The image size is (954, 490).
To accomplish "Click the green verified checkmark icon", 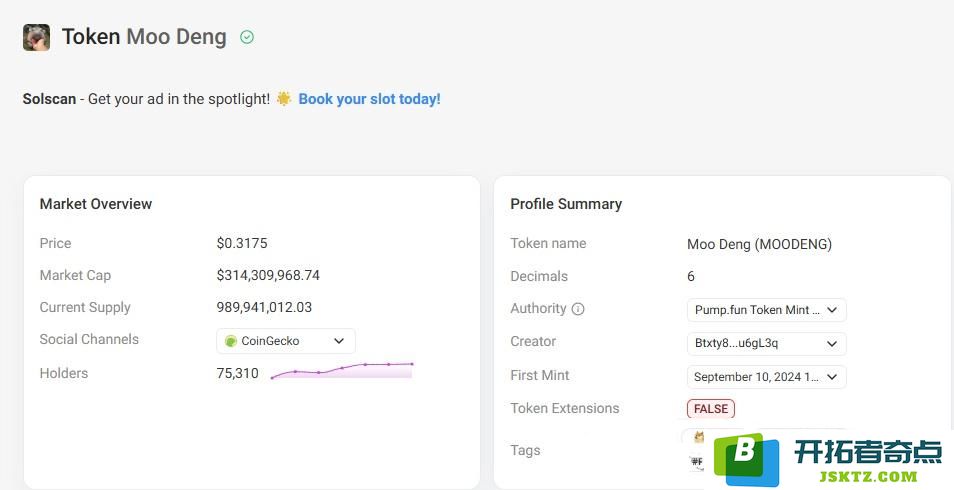I will coord(246,37).
